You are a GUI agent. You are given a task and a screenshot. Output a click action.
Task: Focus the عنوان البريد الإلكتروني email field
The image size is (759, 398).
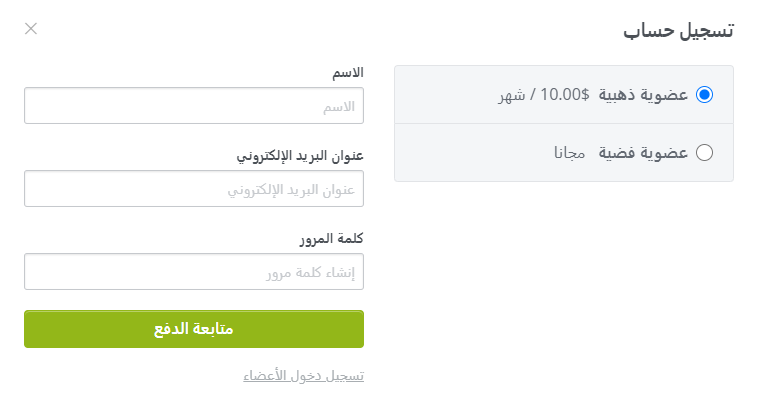(194, 188)
